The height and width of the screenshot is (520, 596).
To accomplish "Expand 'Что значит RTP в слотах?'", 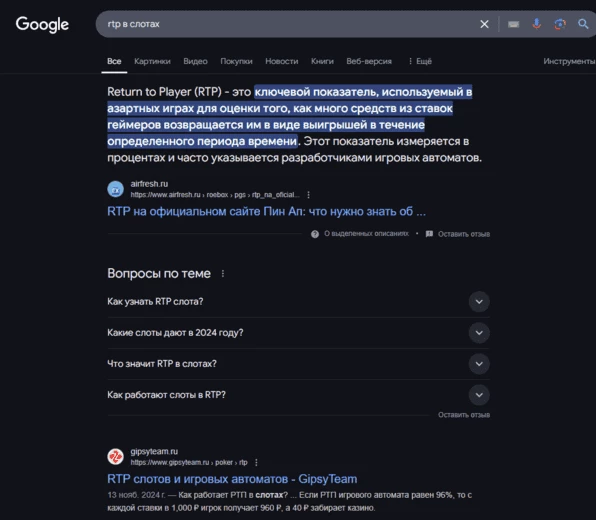I will click(298, 364).
